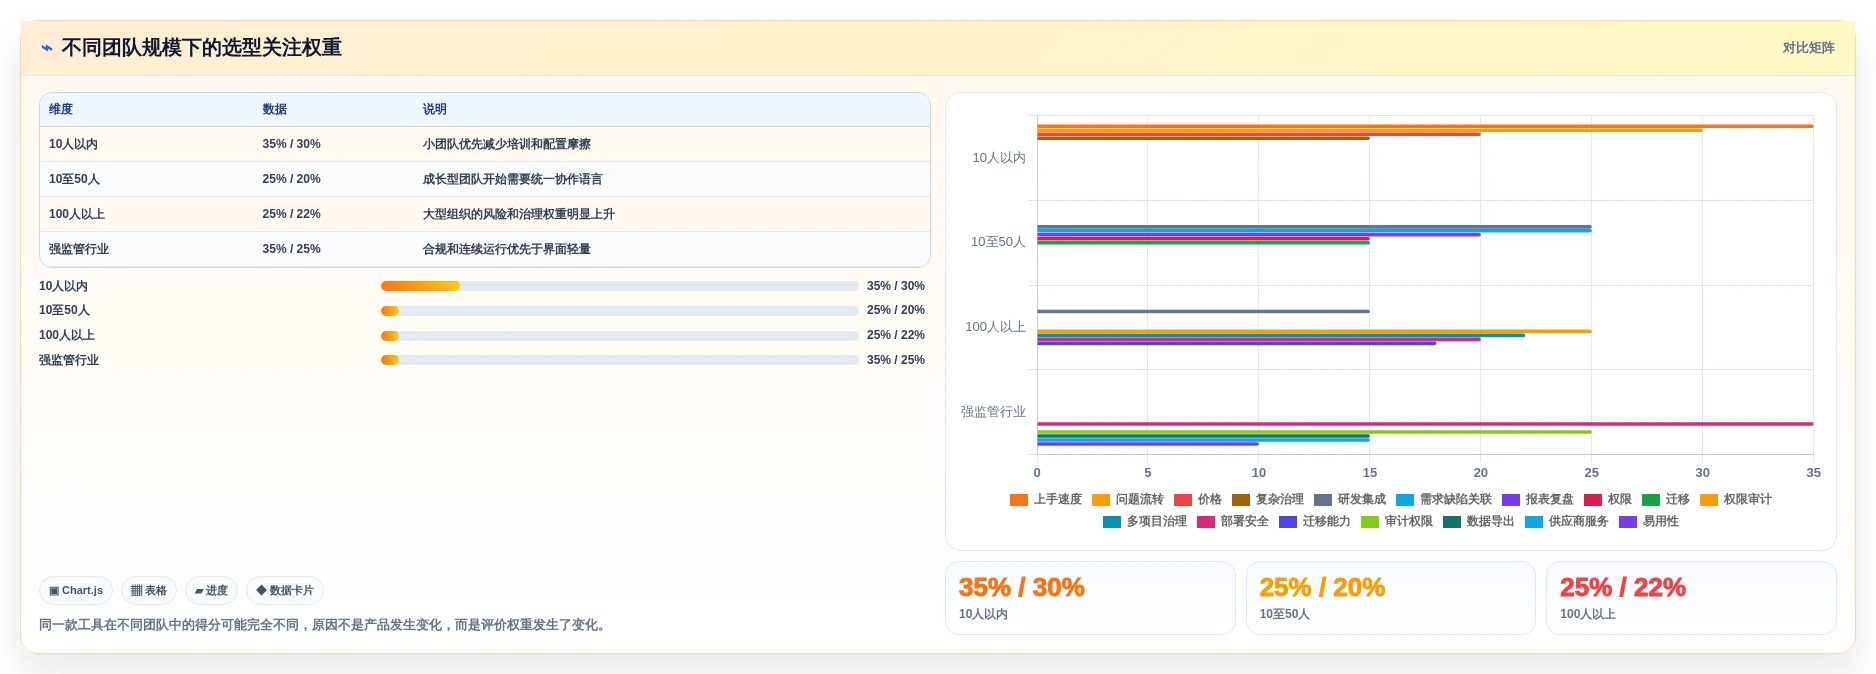Click the 10至50人 progress bar
Image resolution: width=1876 pixels, height=674 pixels.
(620, 311)
